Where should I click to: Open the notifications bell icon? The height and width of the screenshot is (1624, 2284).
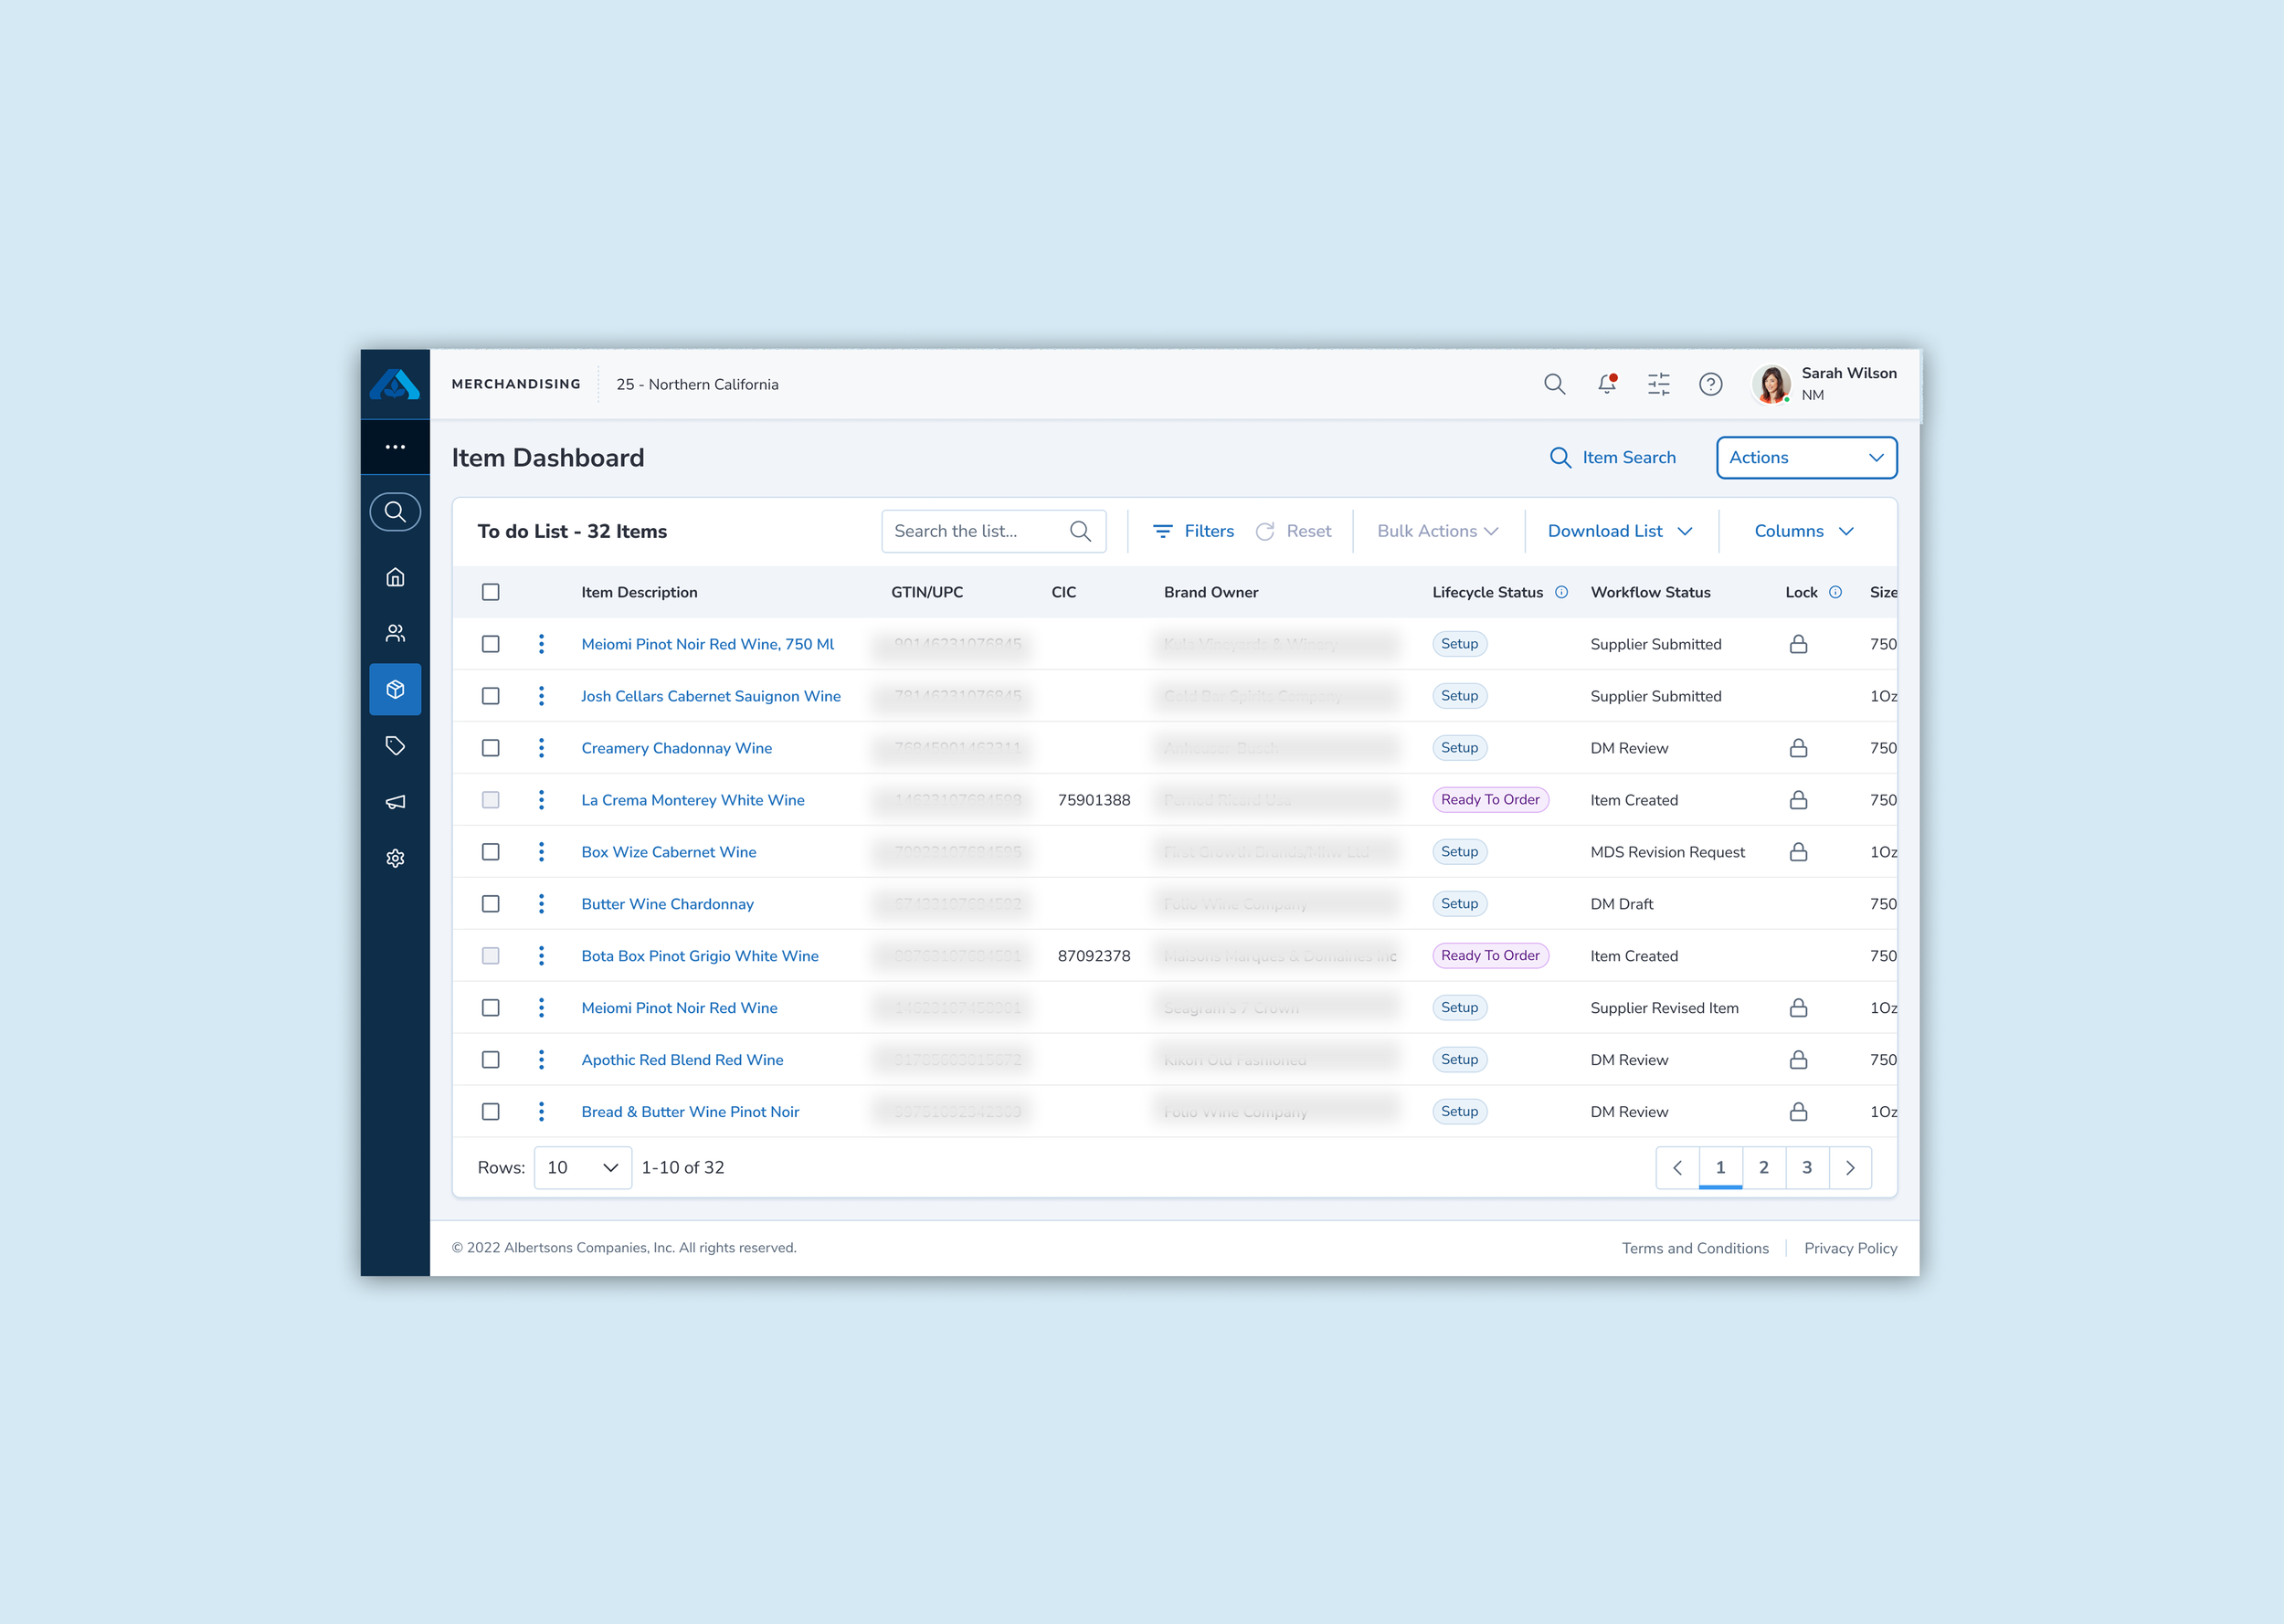click(1606, 384)
